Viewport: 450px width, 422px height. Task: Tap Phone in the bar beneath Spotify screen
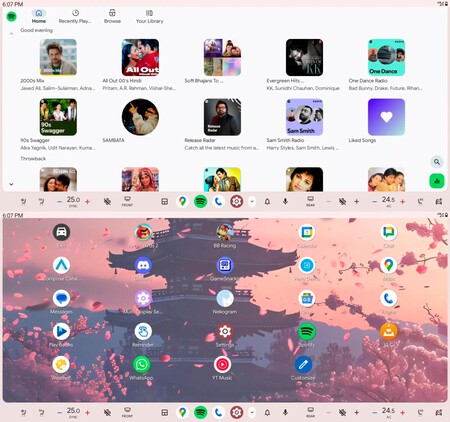click(x=219, y=201)
